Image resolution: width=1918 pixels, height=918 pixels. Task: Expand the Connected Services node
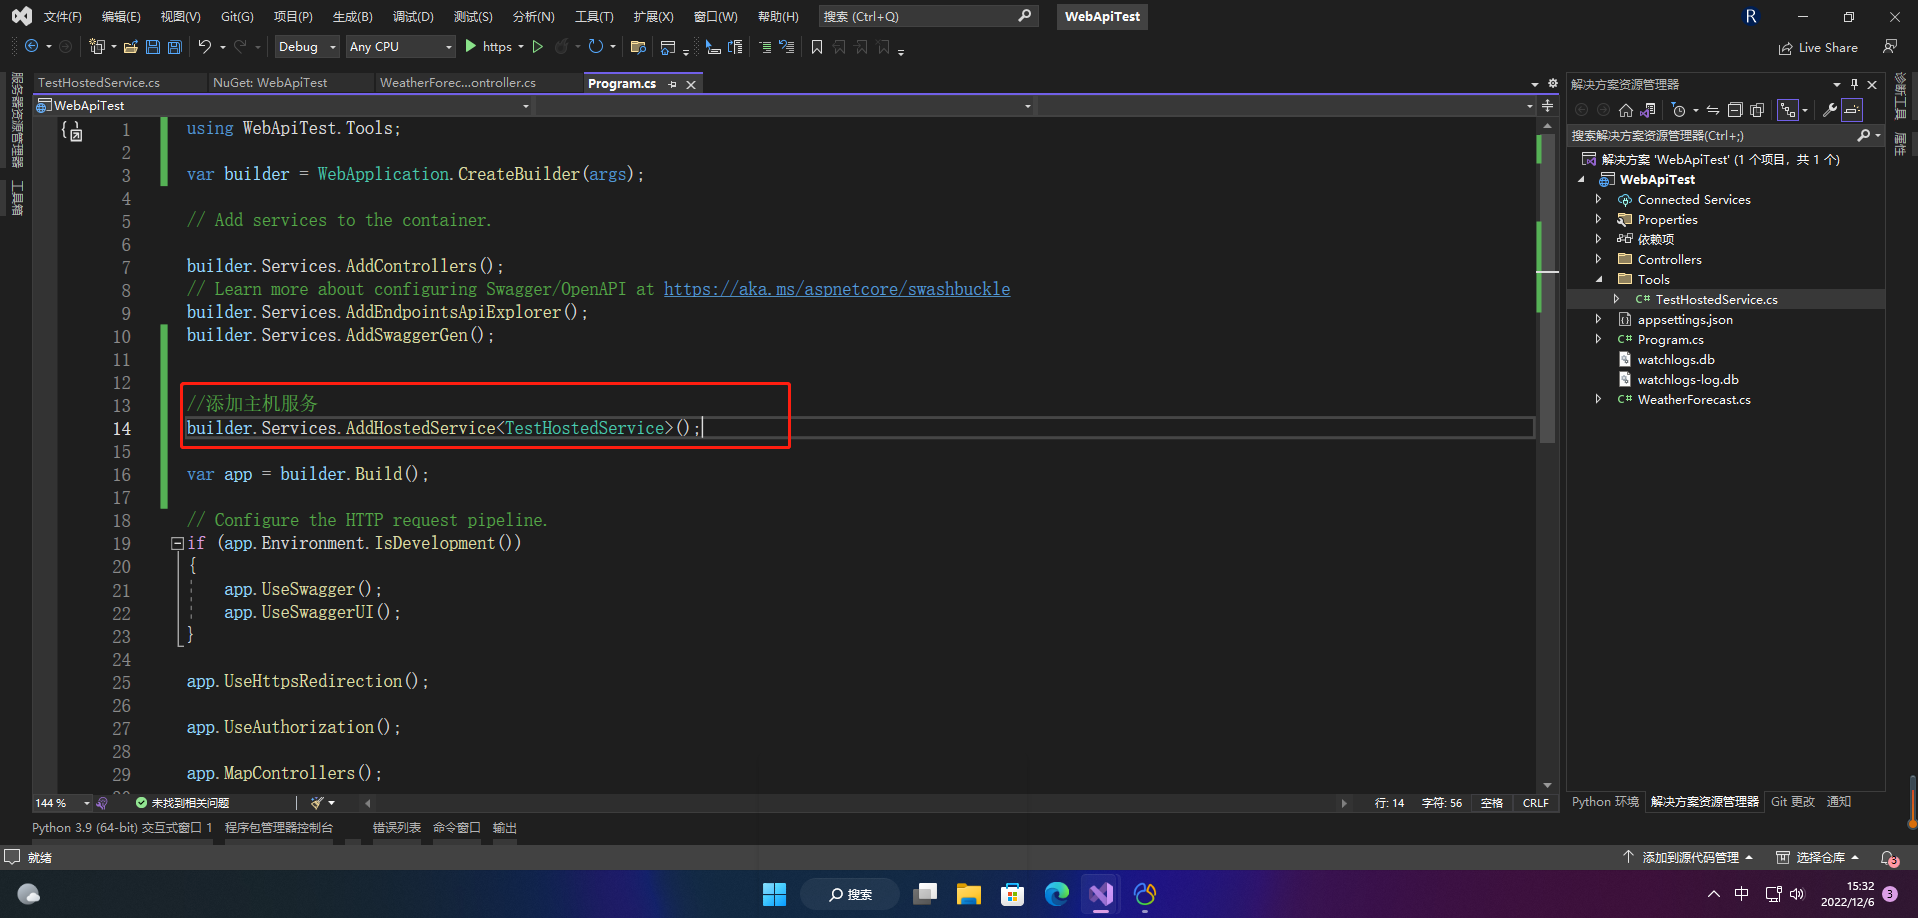(1598, 199)
